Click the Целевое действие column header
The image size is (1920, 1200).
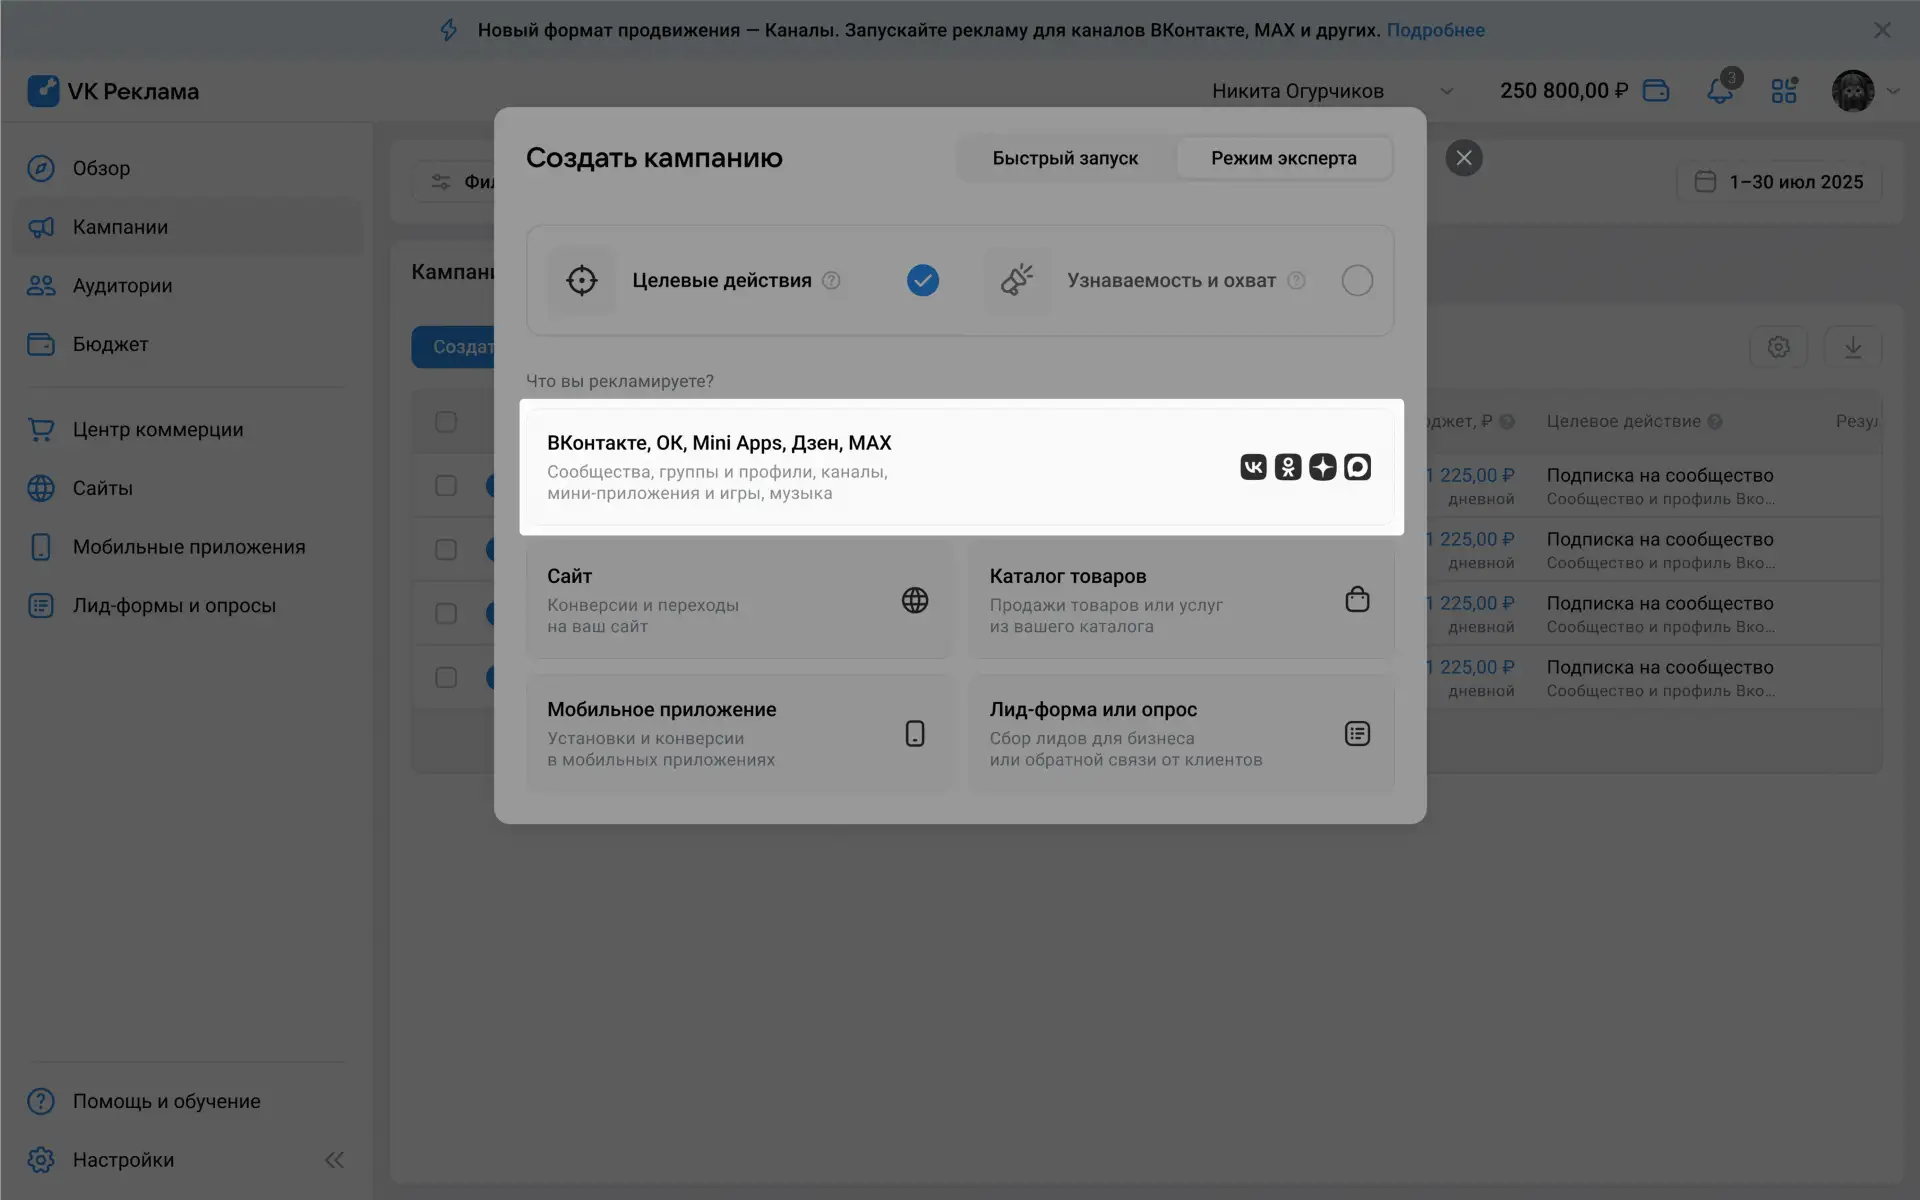point(1623,422)
